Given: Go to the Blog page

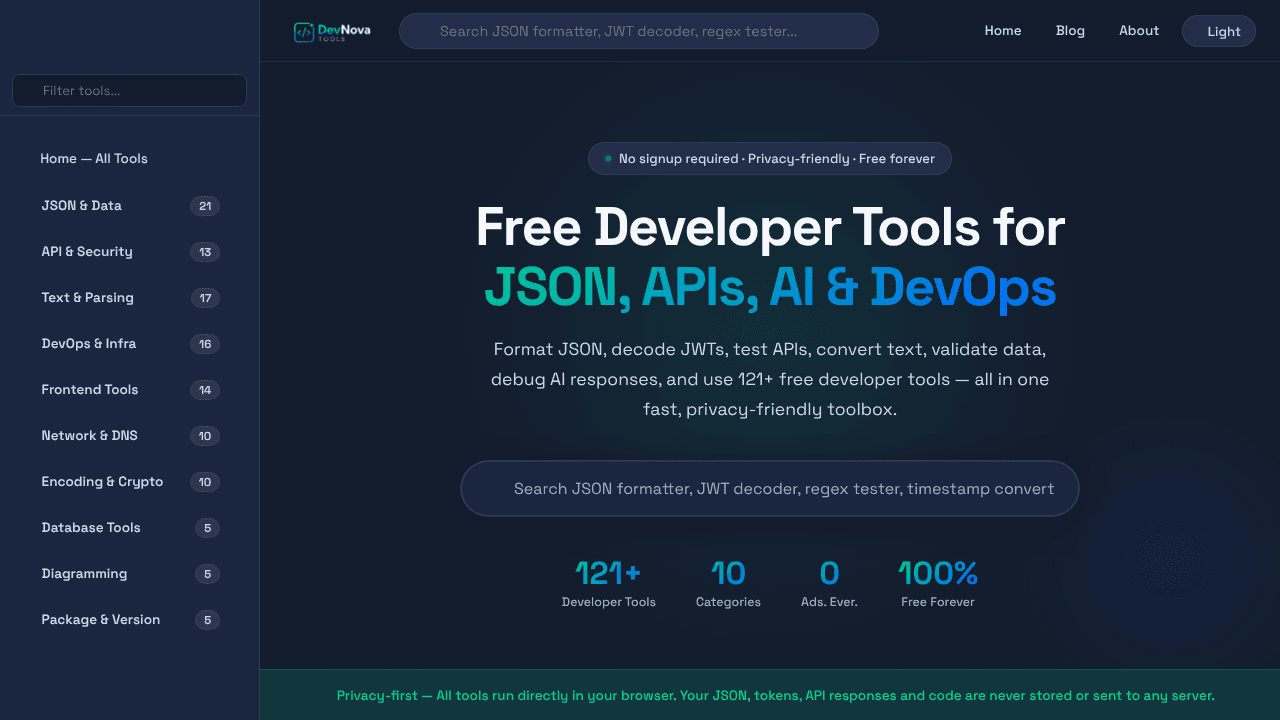Looking at the screenshot, I should [x=1070, y=31].
